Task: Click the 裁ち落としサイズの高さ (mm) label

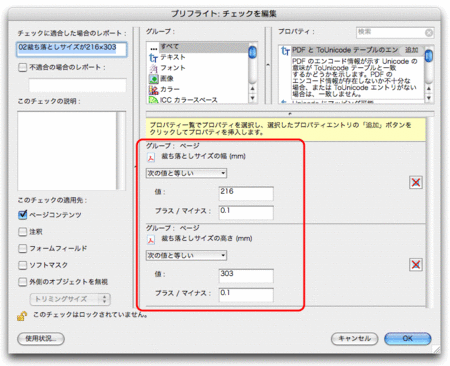Action: tap(207, 238)
